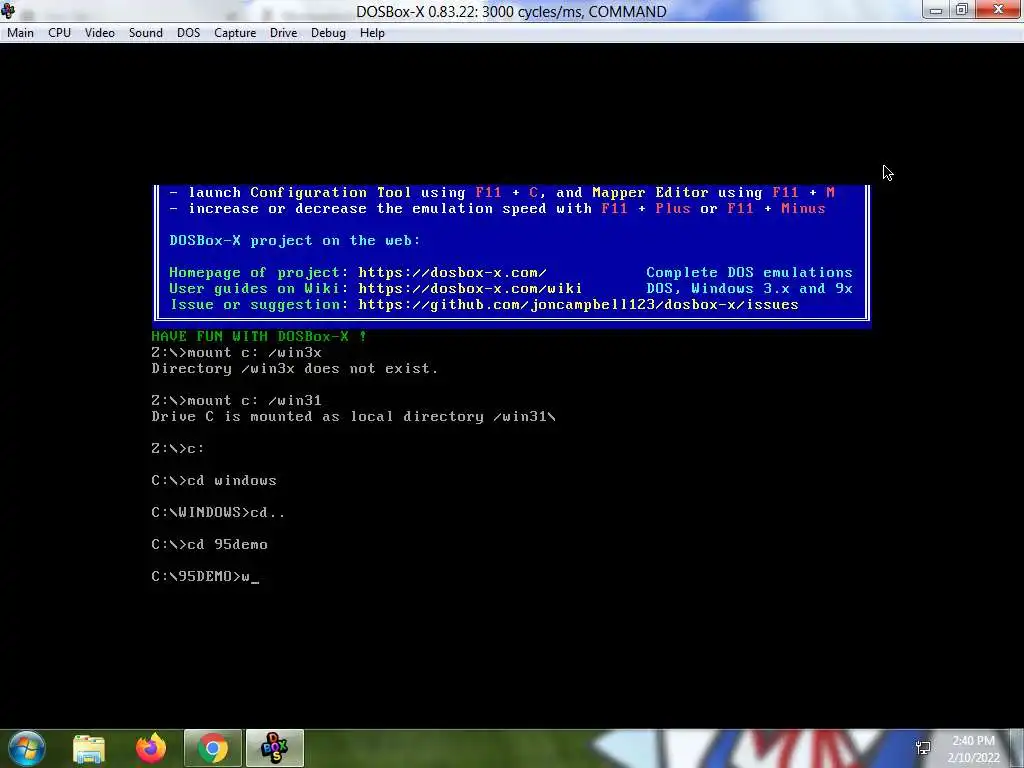
Task: Click the https://dosbox-x.com/ homepage URL
Action: 452,272
